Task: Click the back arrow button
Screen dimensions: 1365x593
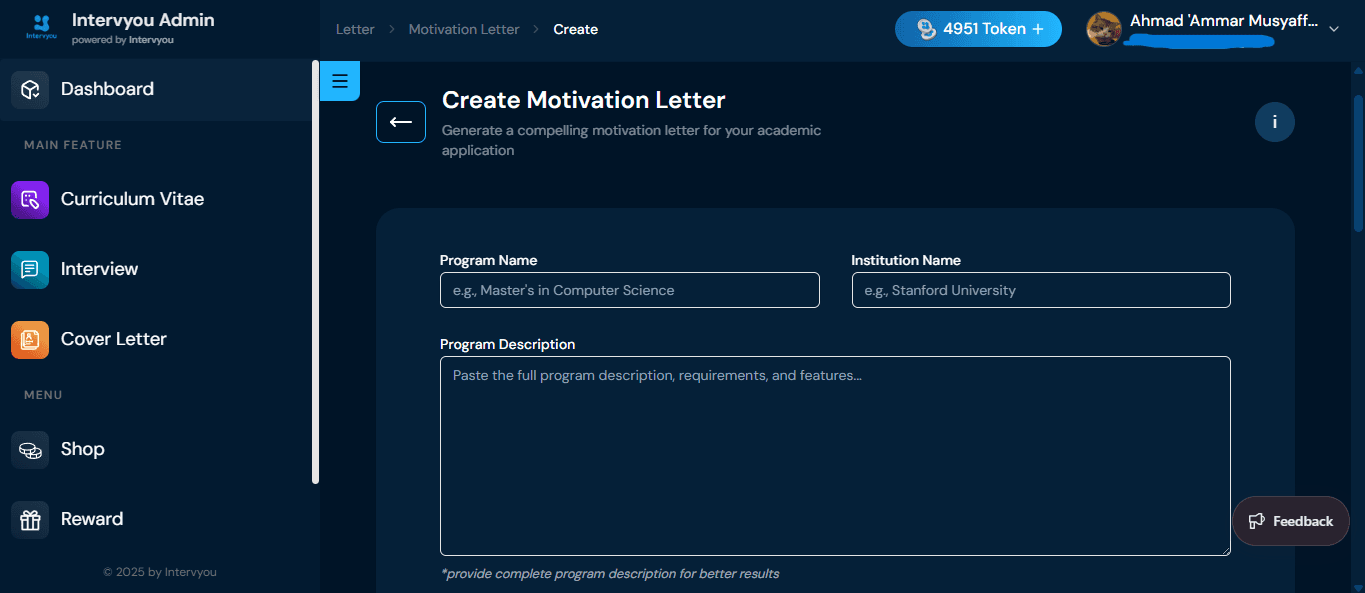Action: coord(401,122)
